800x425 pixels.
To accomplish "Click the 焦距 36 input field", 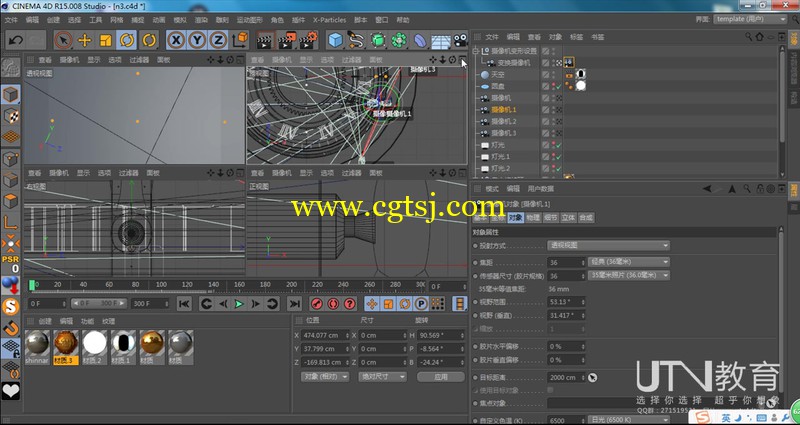I will point(566,262).
